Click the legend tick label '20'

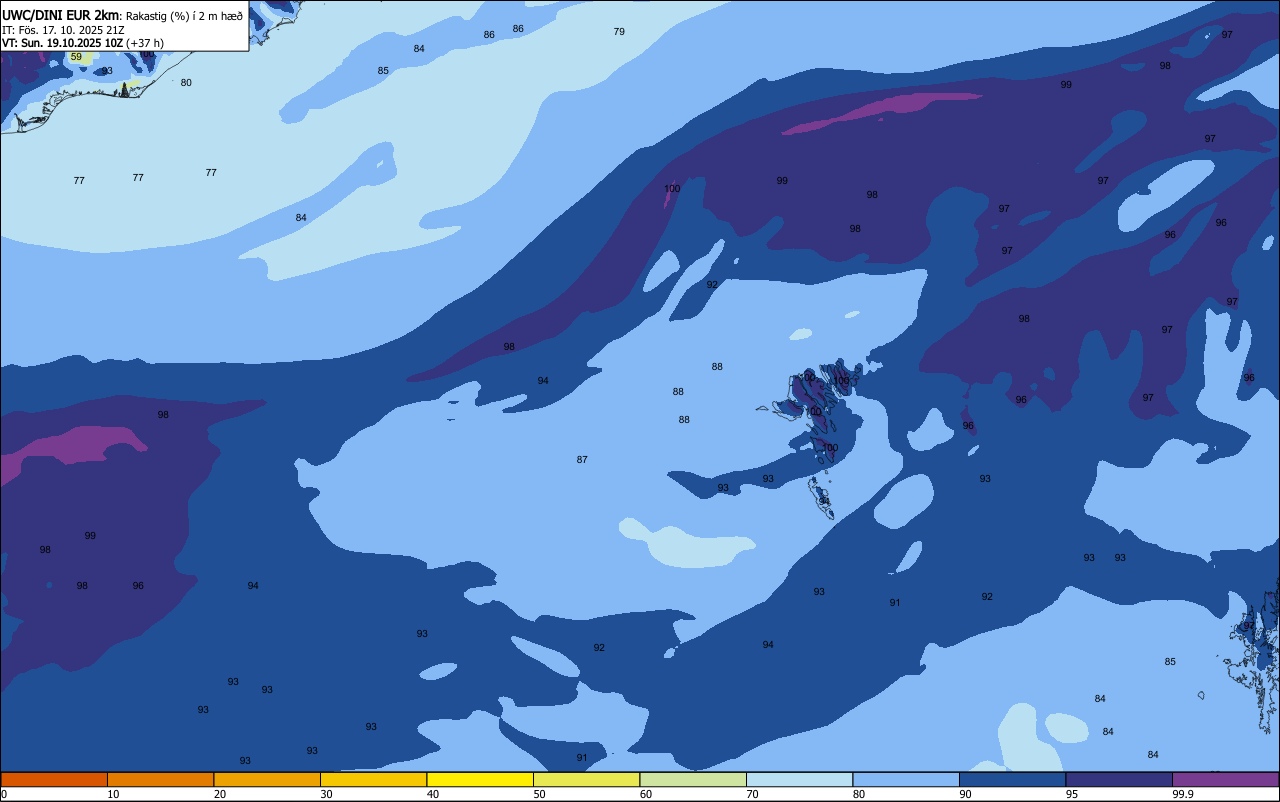(220, 794)
